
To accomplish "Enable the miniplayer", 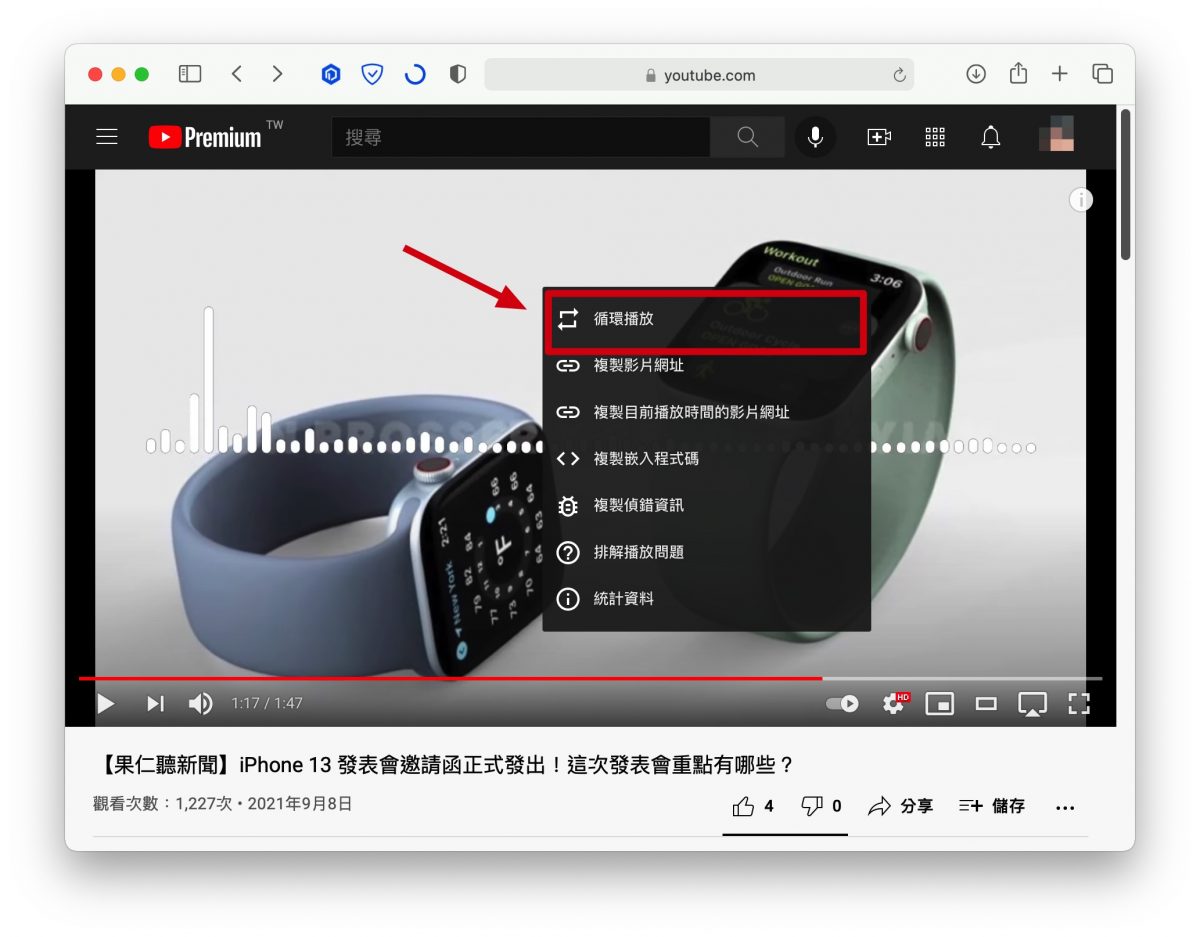I will pyautogui.click(x=940, y=704).
